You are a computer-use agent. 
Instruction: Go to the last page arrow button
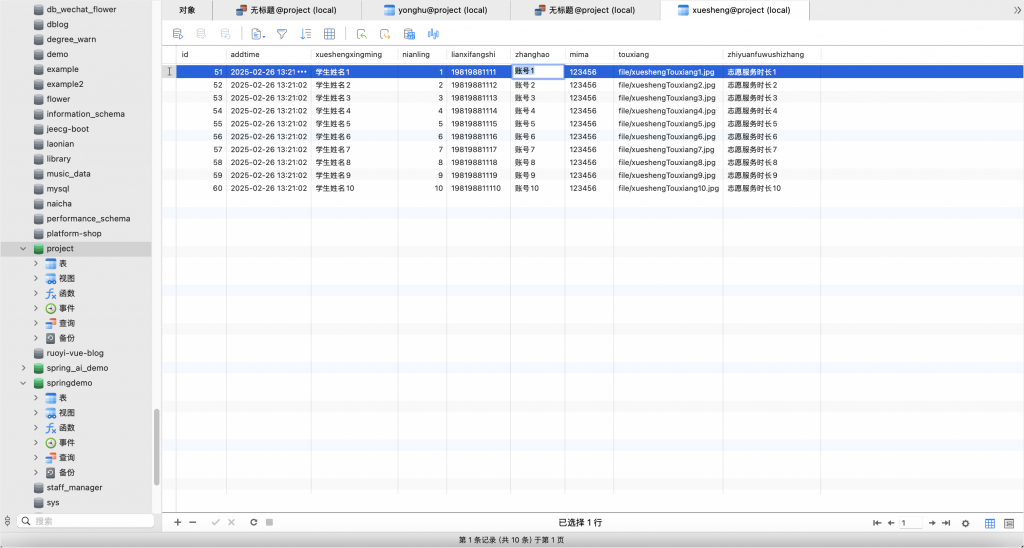(x=945, y=523)
